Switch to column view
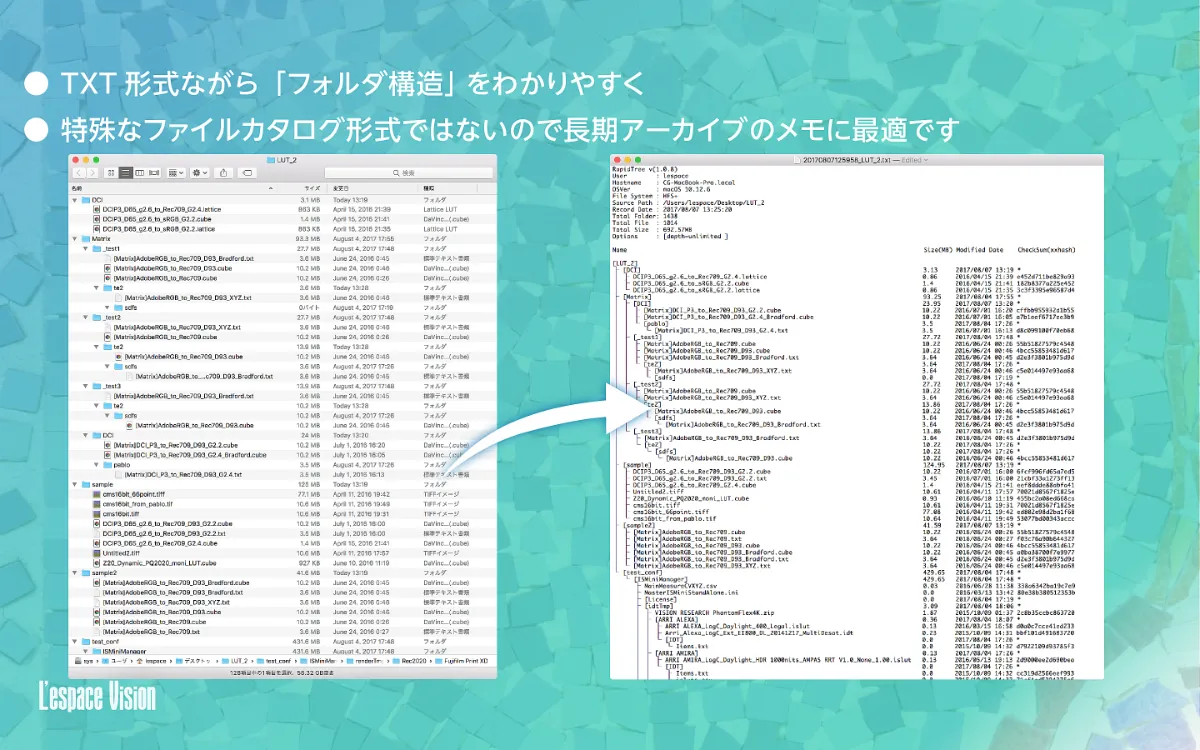The height and width of the screenshot is (750, 1200). click(139, 172)
